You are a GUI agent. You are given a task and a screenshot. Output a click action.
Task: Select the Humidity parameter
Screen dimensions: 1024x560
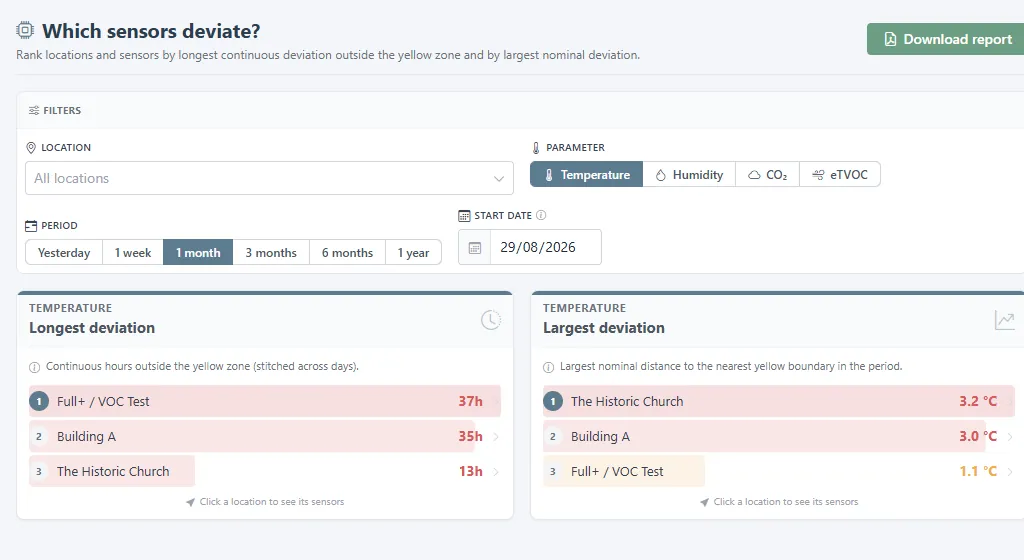[x=689, y=174]
